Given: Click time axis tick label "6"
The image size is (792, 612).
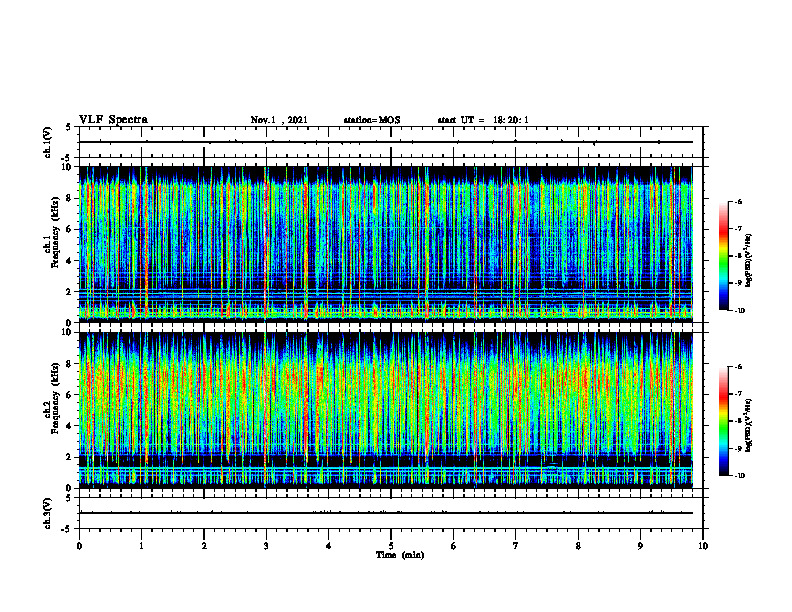Looking at the screenshot, I should (x=453, y=546).
